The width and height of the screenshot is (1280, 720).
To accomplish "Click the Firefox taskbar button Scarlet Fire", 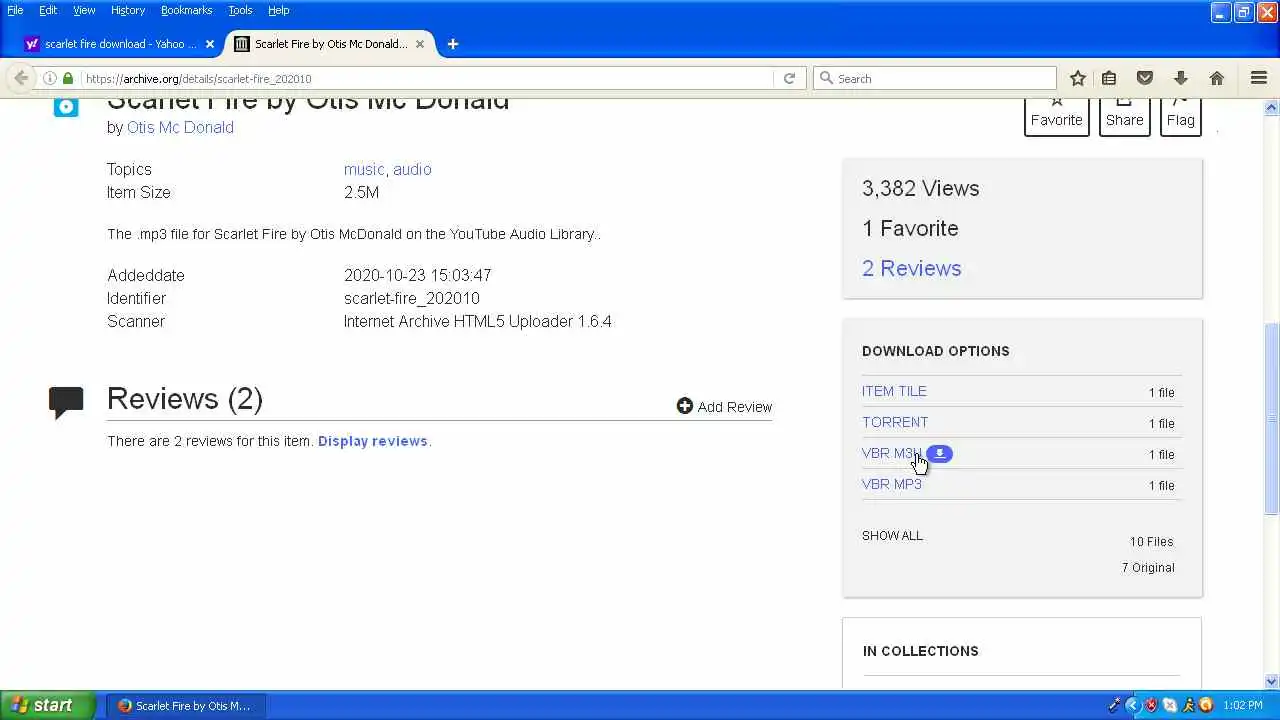I will coord(187,705).
